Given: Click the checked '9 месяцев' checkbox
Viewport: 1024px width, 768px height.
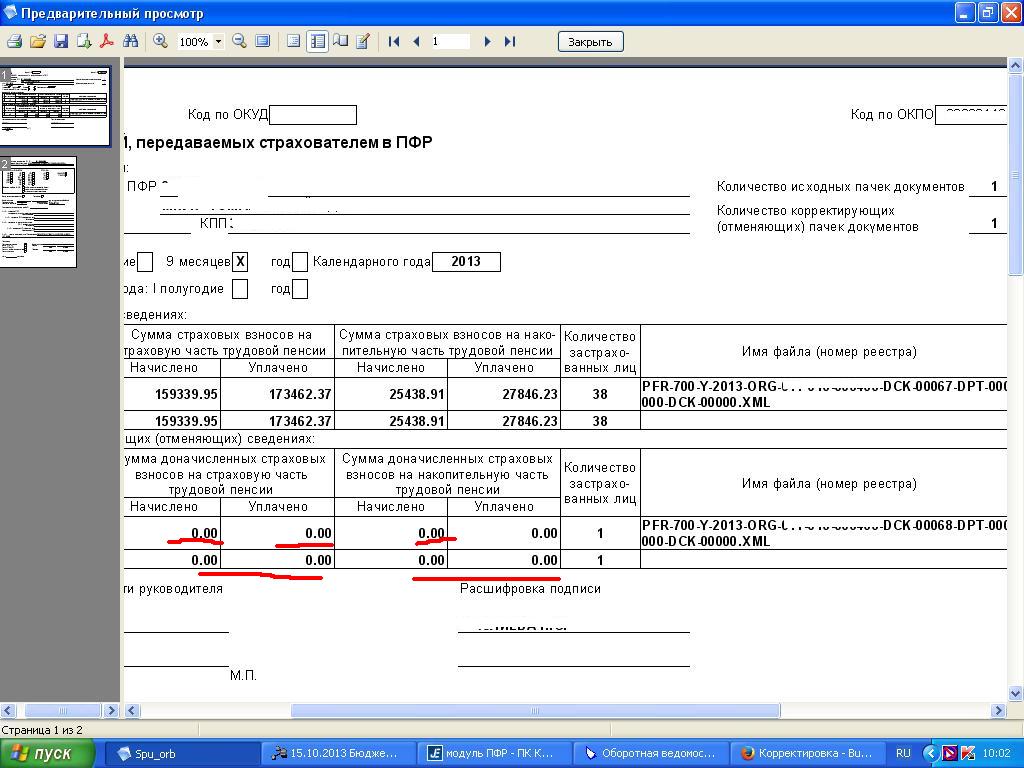Looking at the screenshot, I should 240,262.
